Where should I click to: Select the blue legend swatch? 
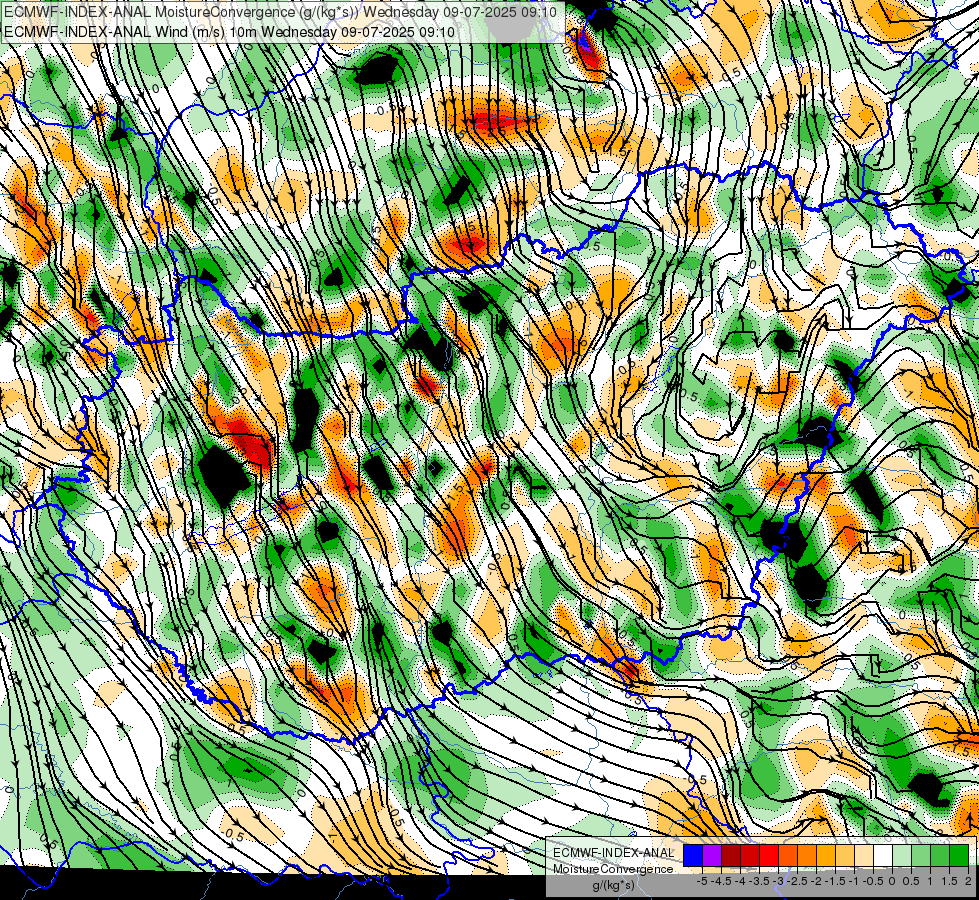pos(693,855)
